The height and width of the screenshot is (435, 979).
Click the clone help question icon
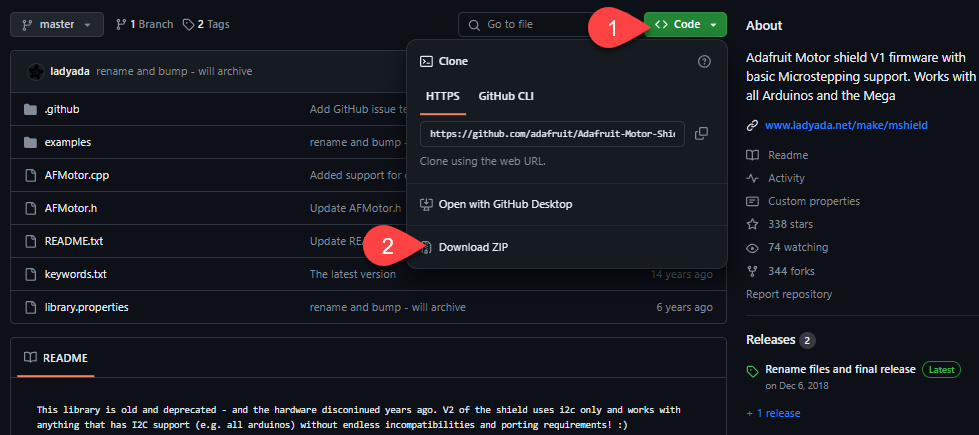[x=704, y=61]
